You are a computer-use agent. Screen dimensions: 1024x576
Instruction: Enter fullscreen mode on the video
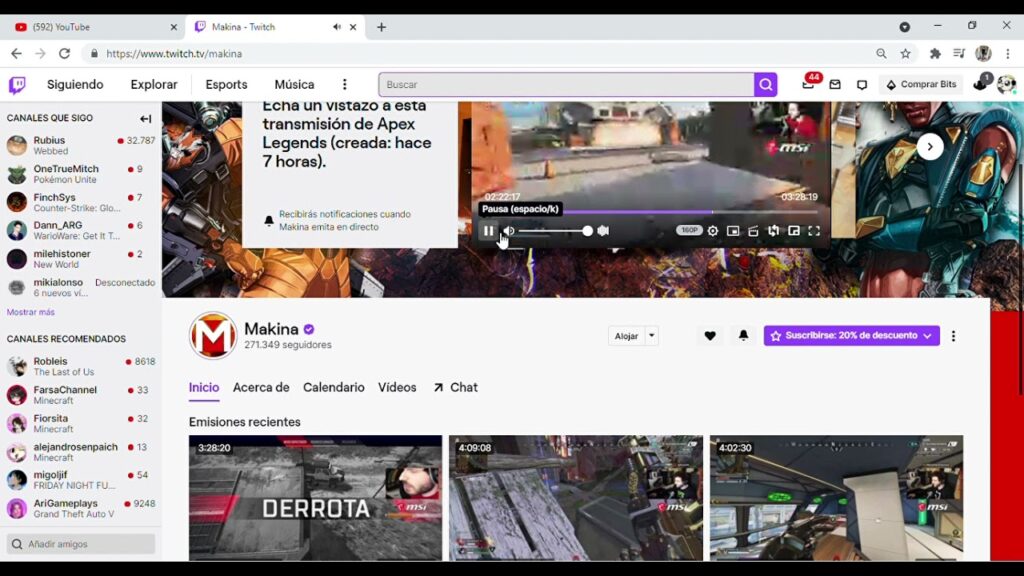(x=814, y=231)
